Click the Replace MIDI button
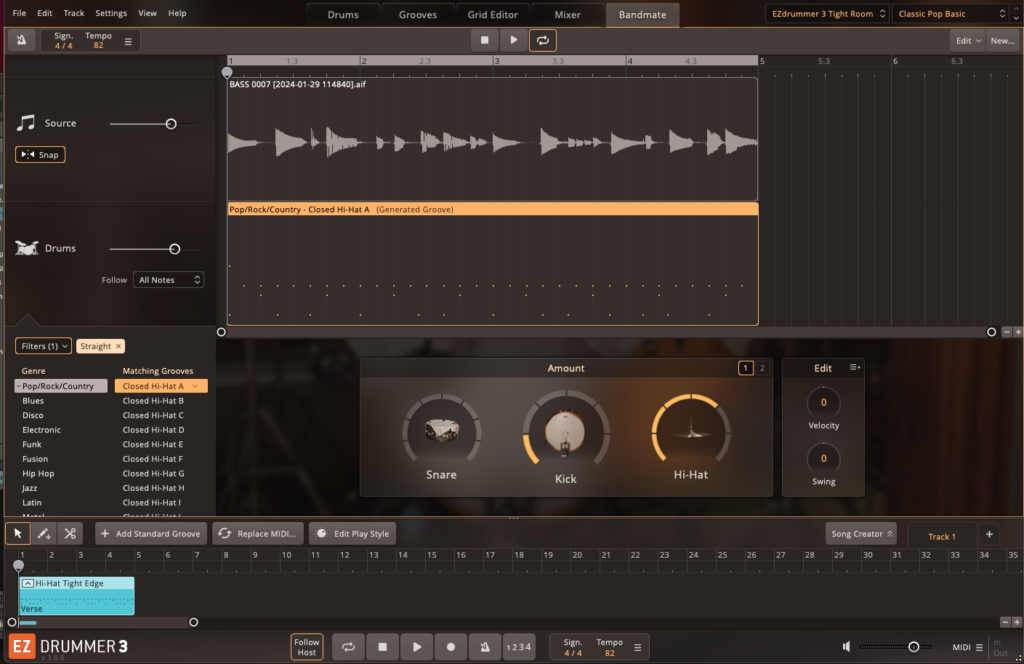The height and width of the screenshot is (664, 1024). point(257,534)
